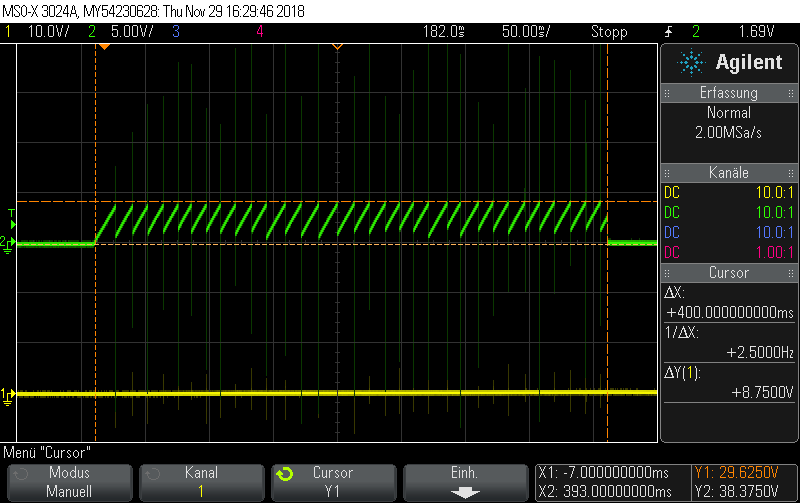Viewport: 800px width, 503px height.
Task: Click the blue DC 10.0:1 channel row
Action: tap(729, 232)
